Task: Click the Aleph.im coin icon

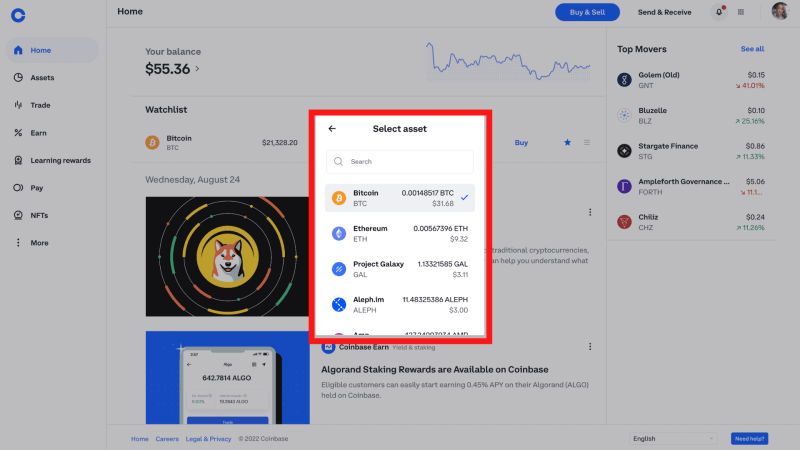Action: coord(339,305)
